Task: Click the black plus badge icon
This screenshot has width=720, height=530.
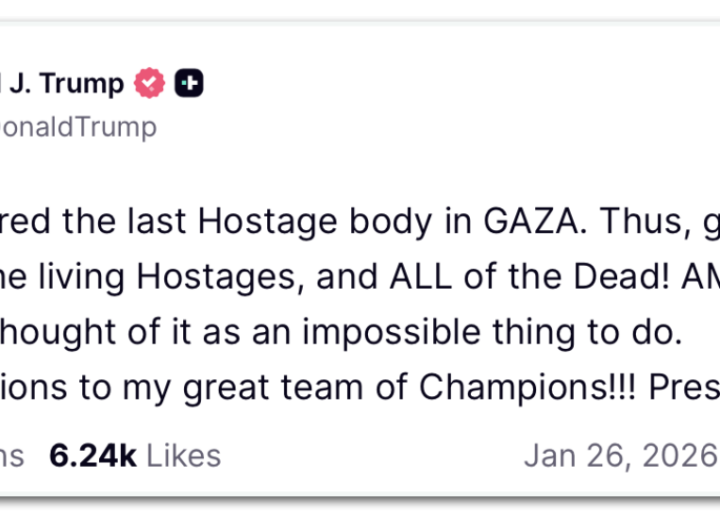Action: (190, 84)
